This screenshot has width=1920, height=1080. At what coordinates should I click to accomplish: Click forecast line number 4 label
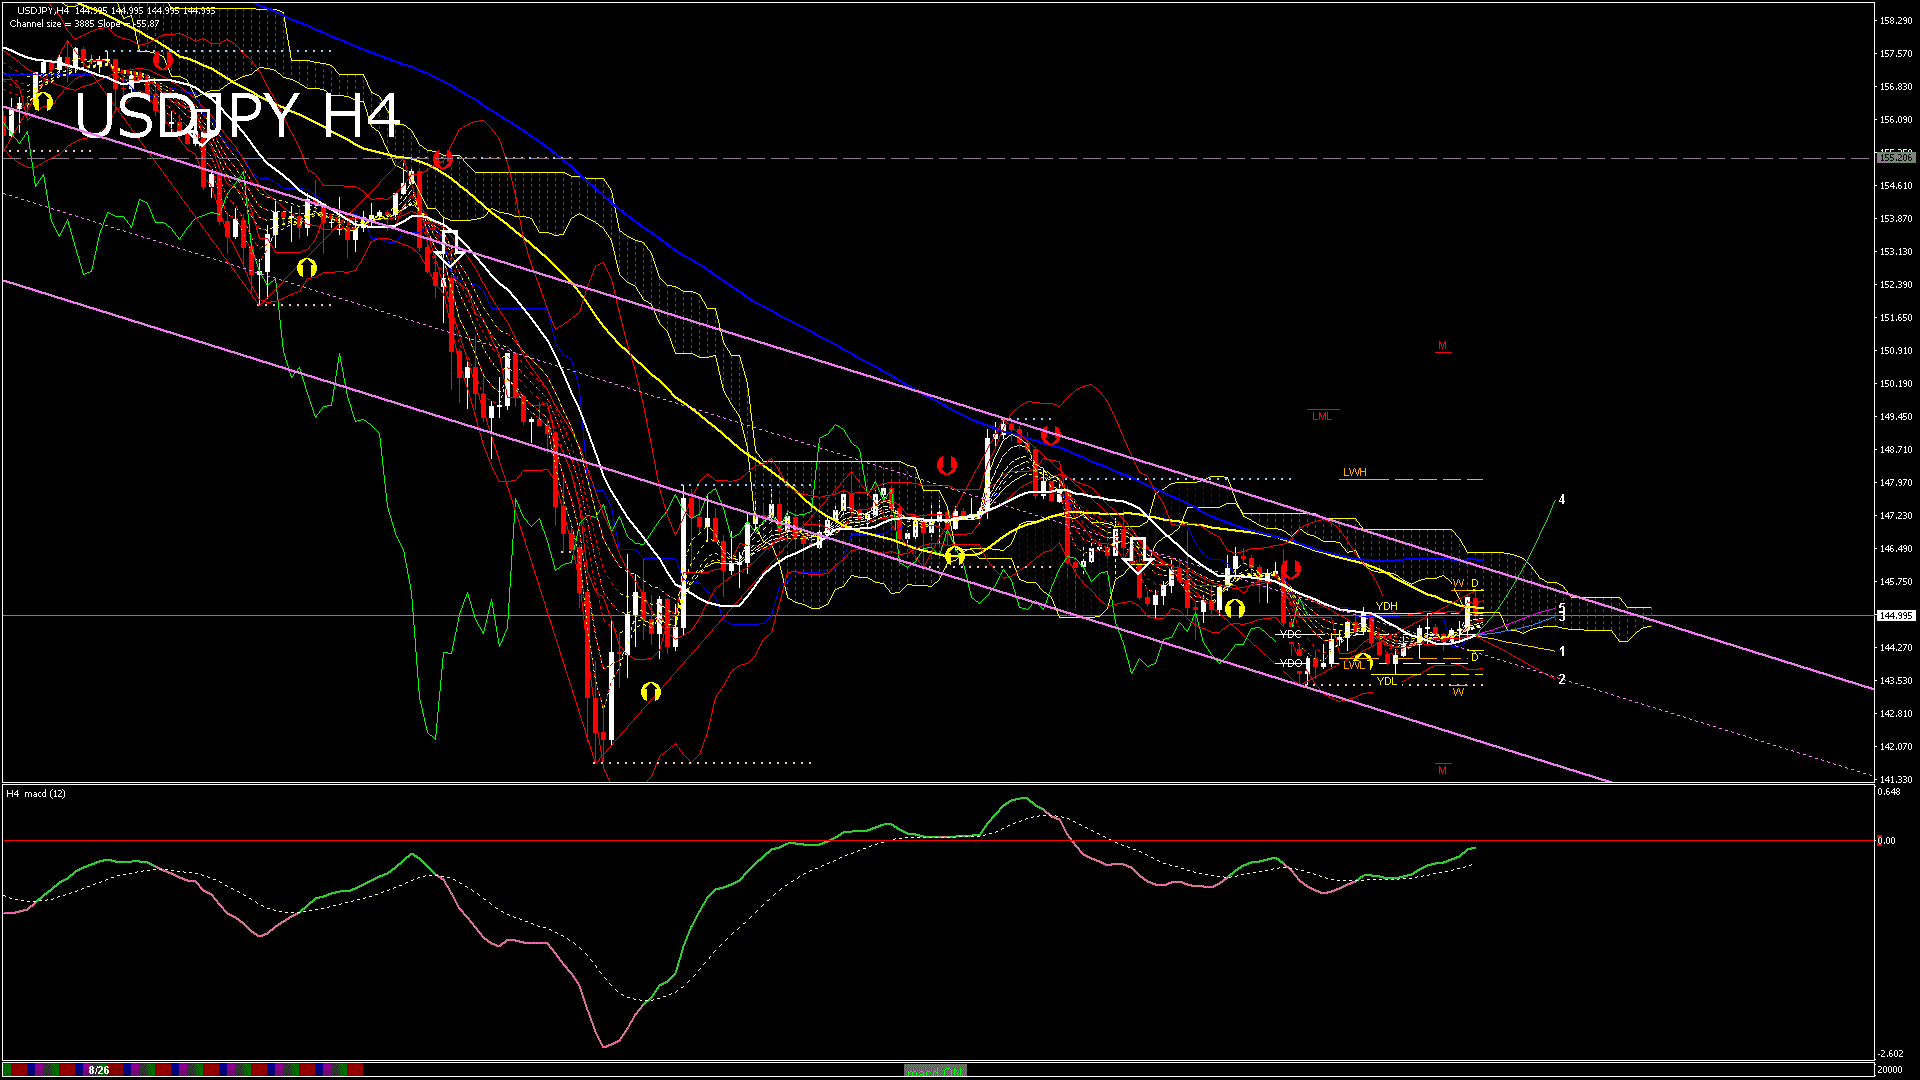pos(1562,500)
